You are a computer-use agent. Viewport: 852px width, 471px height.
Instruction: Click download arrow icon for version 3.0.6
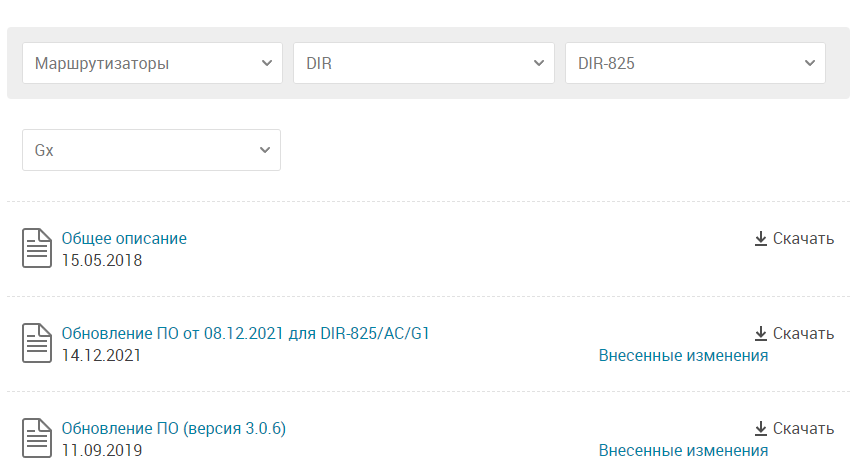click(761, 429)
